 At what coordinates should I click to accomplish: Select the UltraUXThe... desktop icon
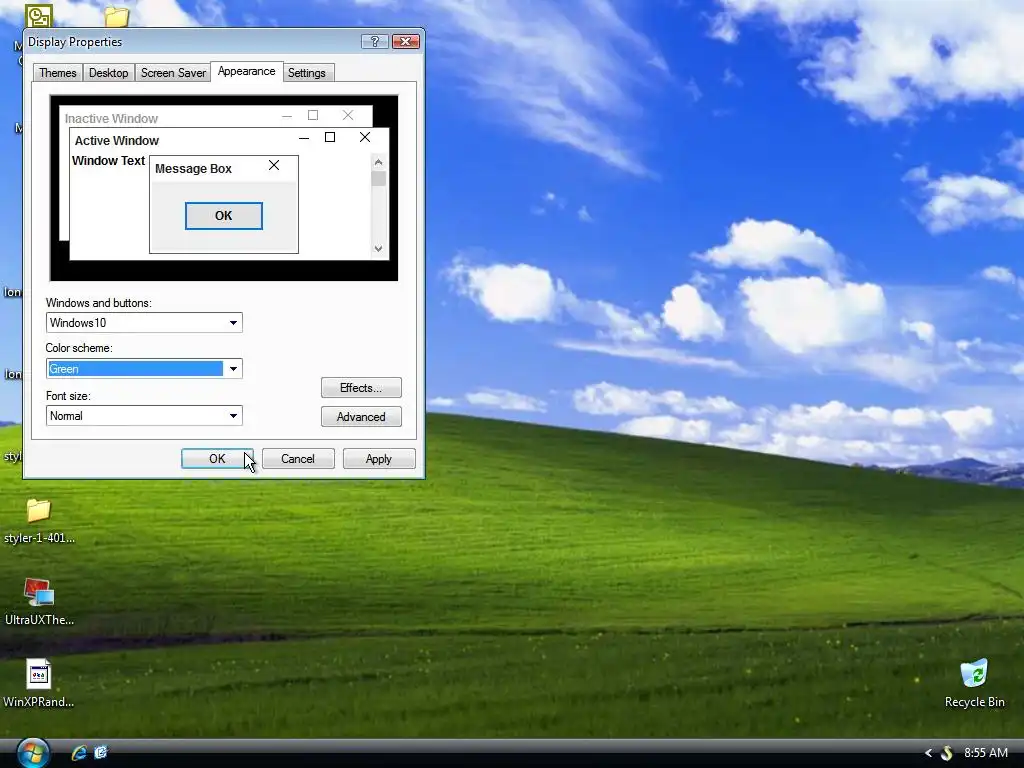[x=39, y=601]
